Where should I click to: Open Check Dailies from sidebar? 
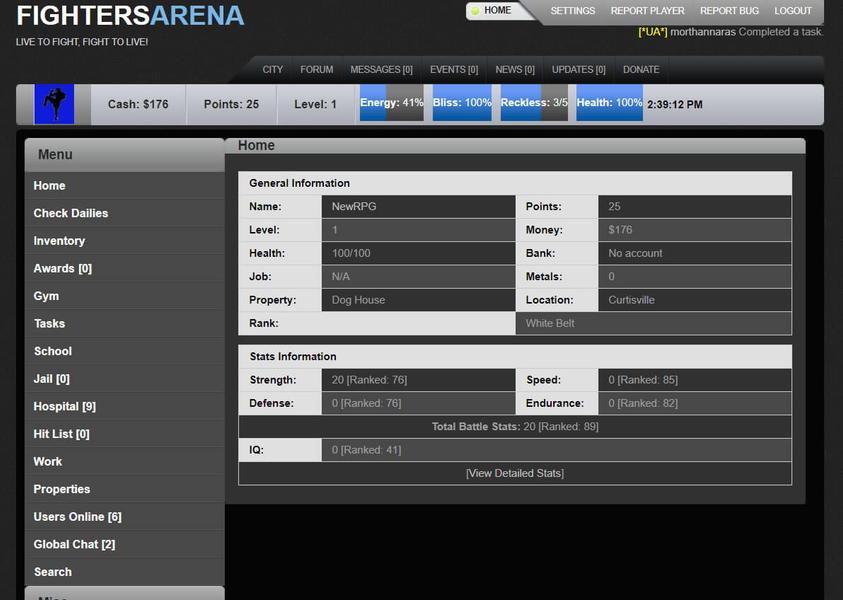coord(69,213)
